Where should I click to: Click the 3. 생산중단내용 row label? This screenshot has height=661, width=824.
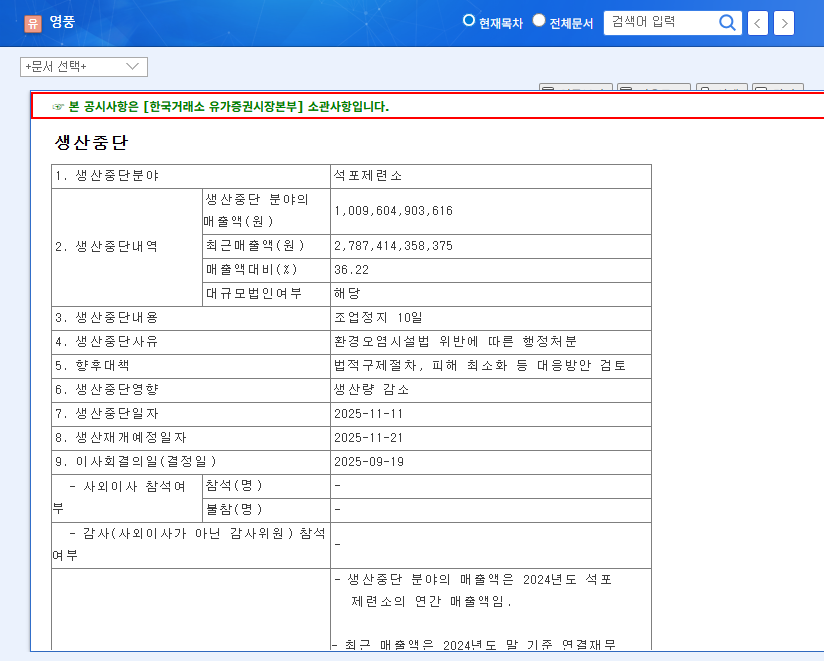click(107, 318)
